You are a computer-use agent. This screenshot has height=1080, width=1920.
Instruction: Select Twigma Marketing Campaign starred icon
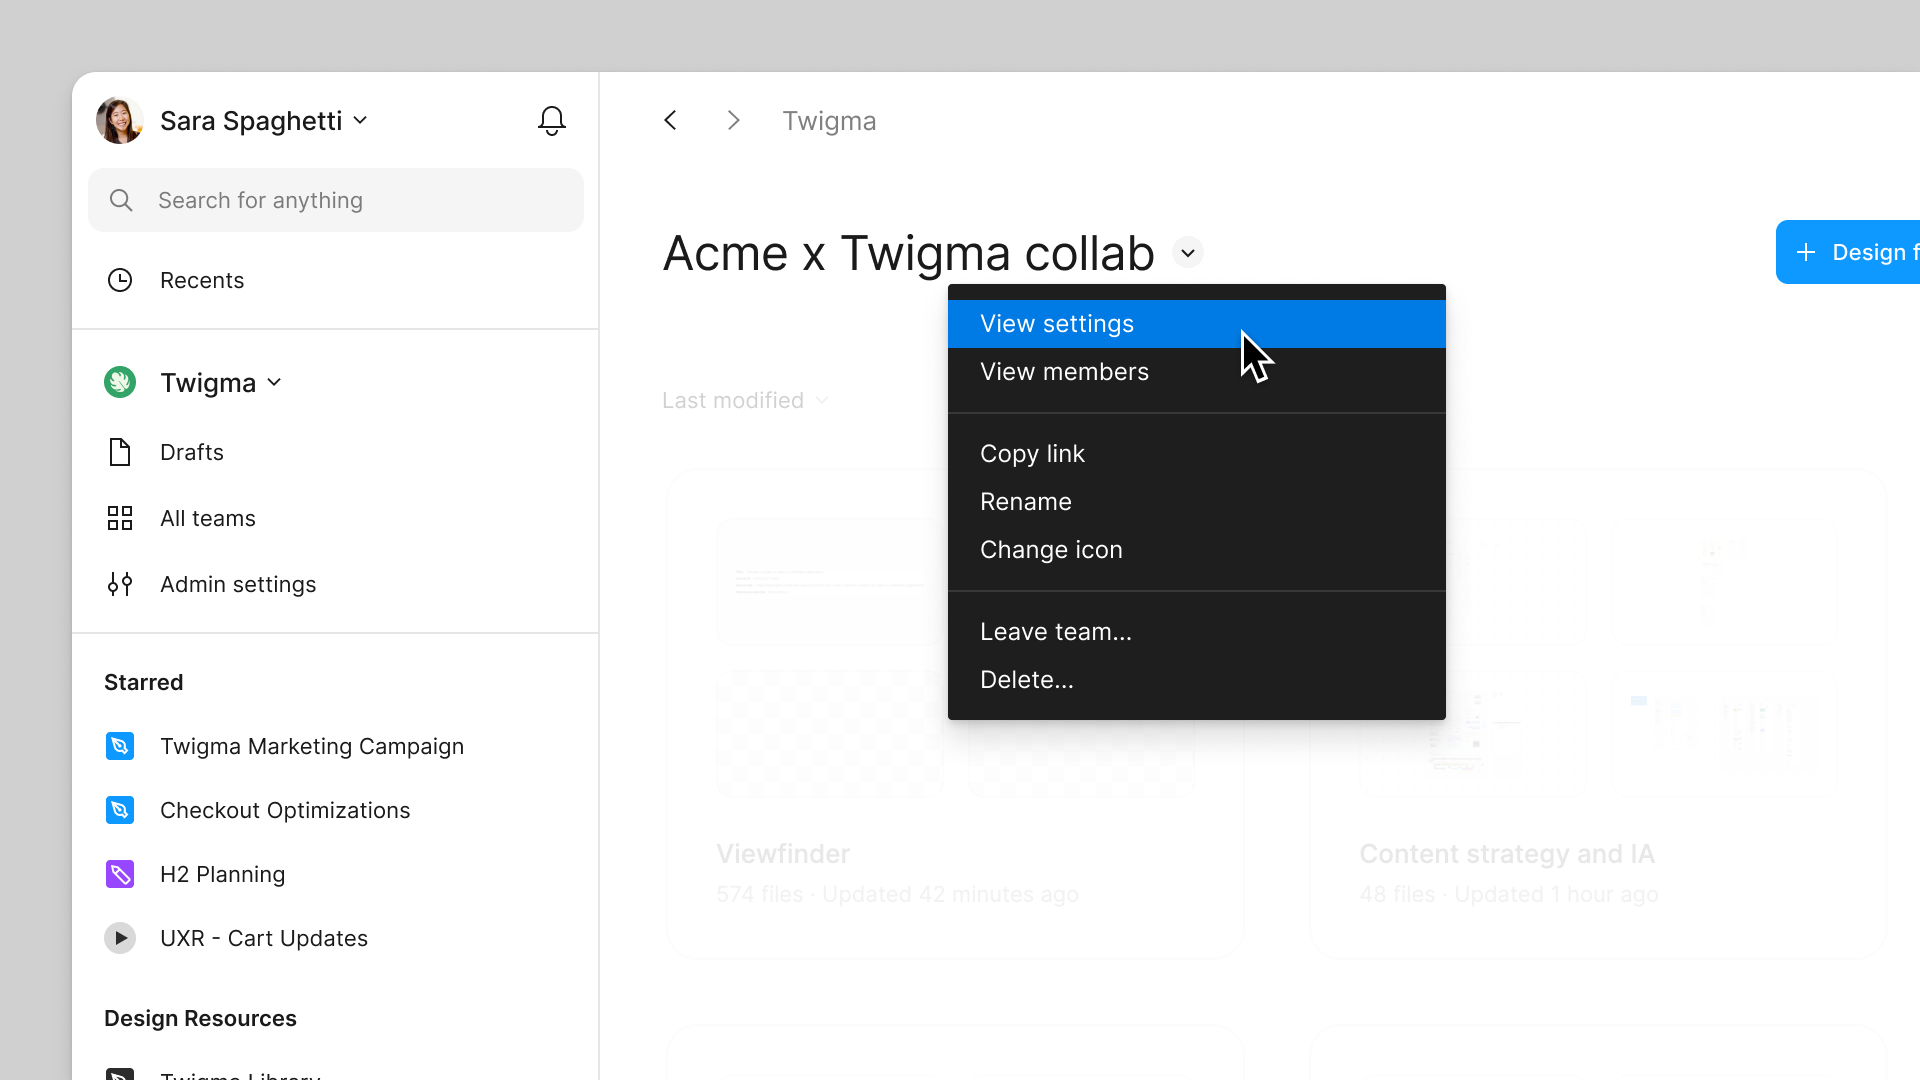click(120, 746)
